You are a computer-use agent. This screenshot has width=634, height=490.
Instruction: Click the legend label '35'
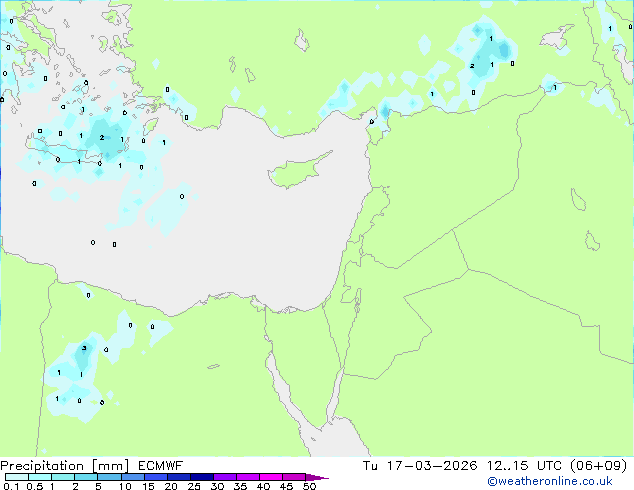click(x=240, y=486)
